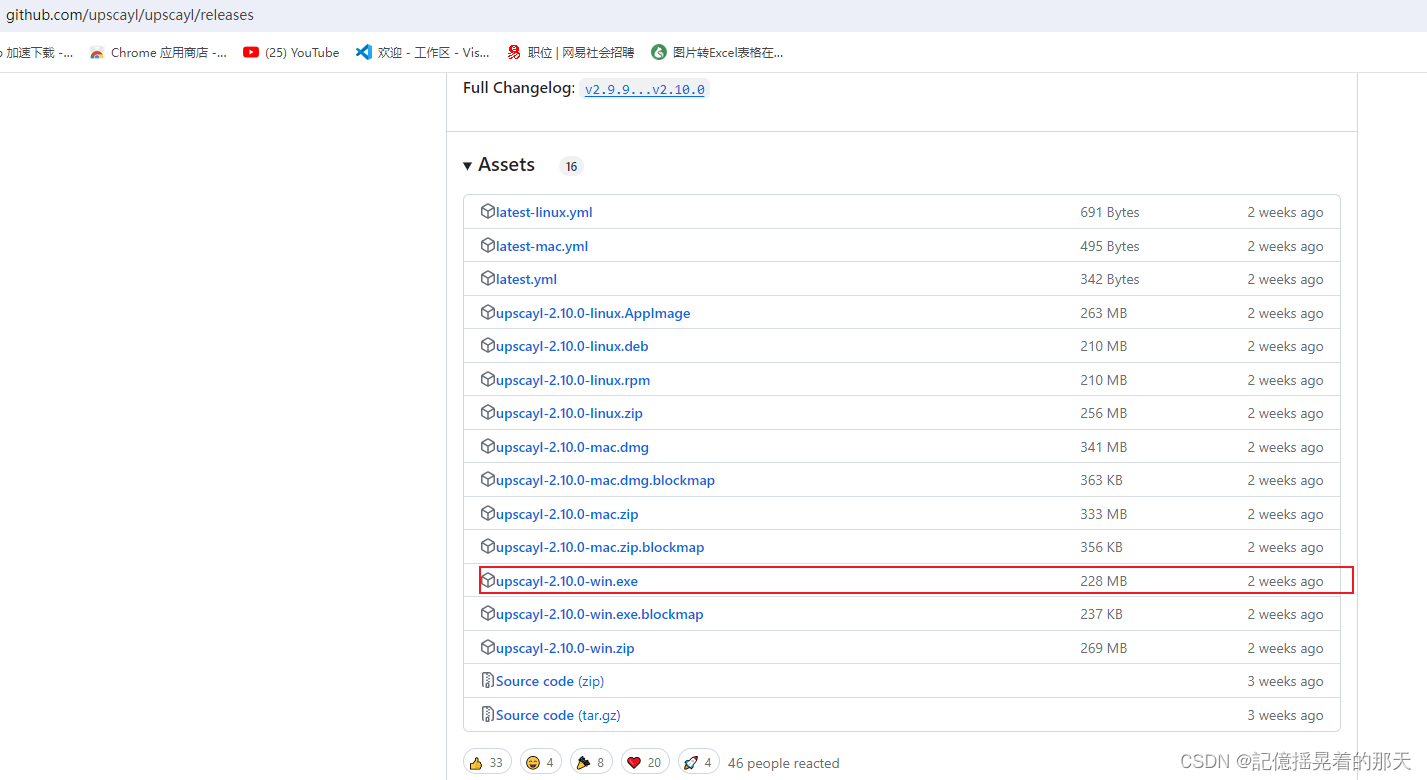Click package icon beside linux.rpm

(488, 379)
